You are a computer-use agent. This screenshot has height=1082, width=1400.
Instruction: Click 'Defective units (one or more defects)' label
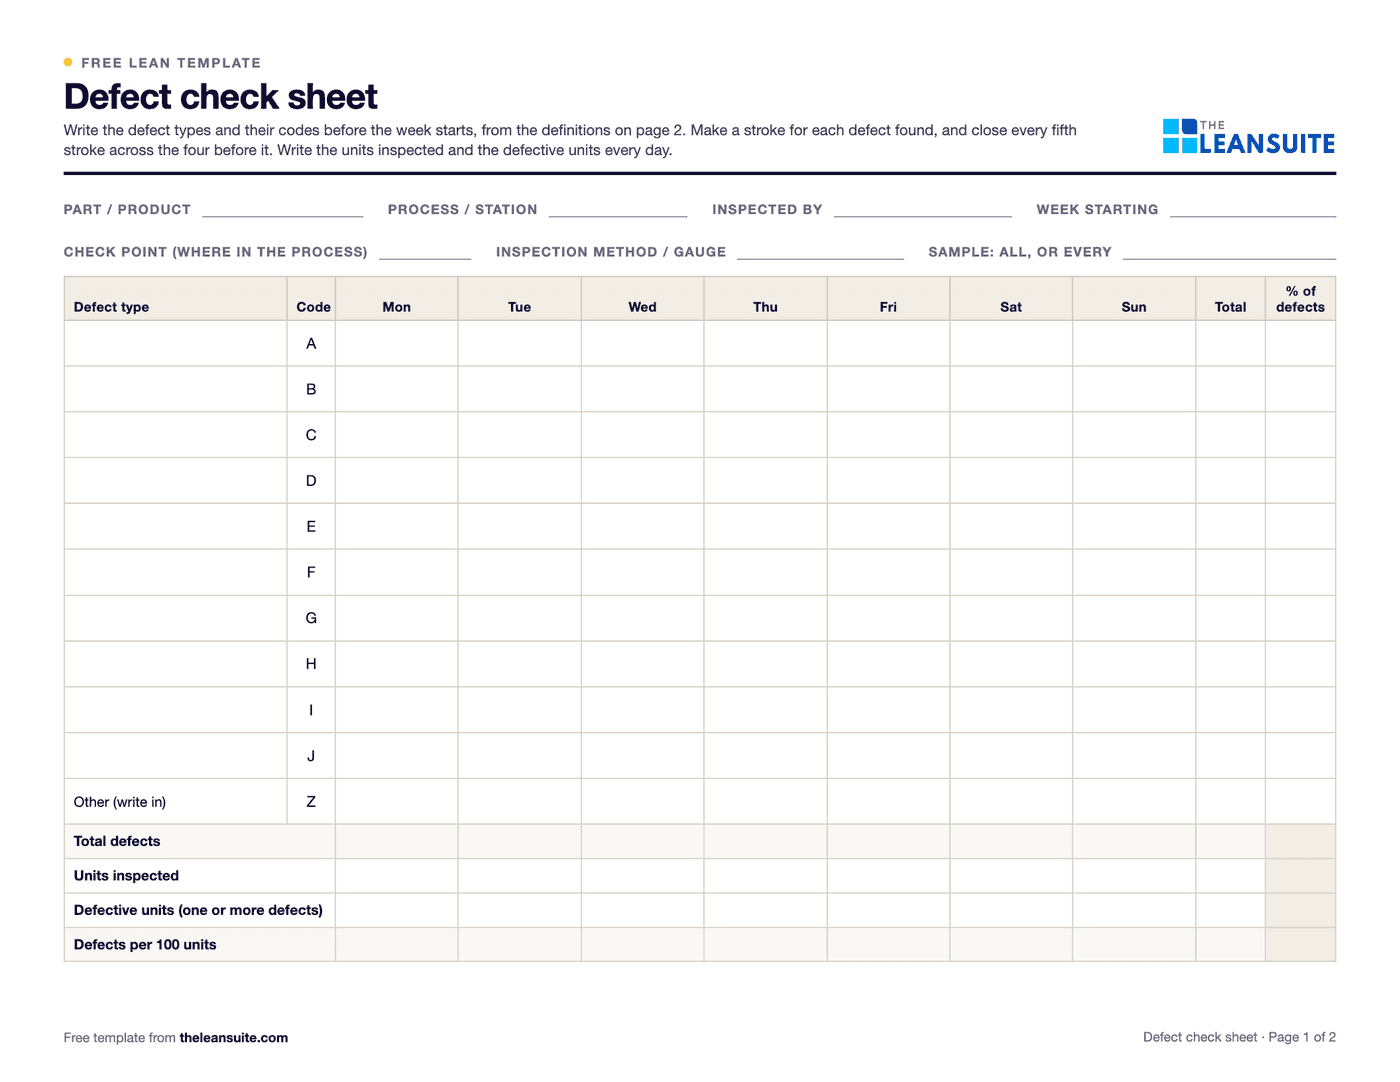(198, 910)
